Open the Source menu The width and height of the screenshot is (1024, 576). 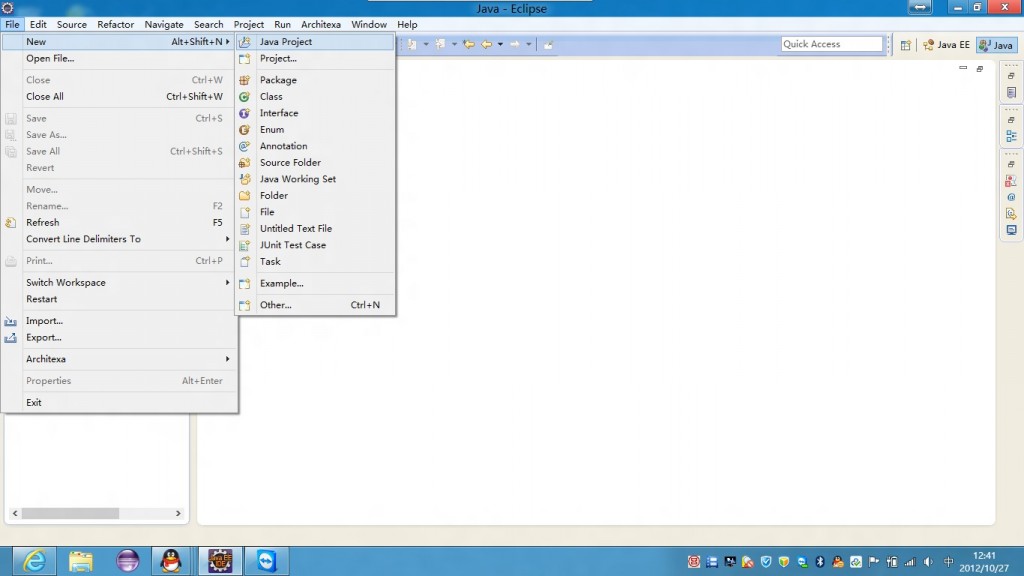pyautogui.click(x=72, y=24)
